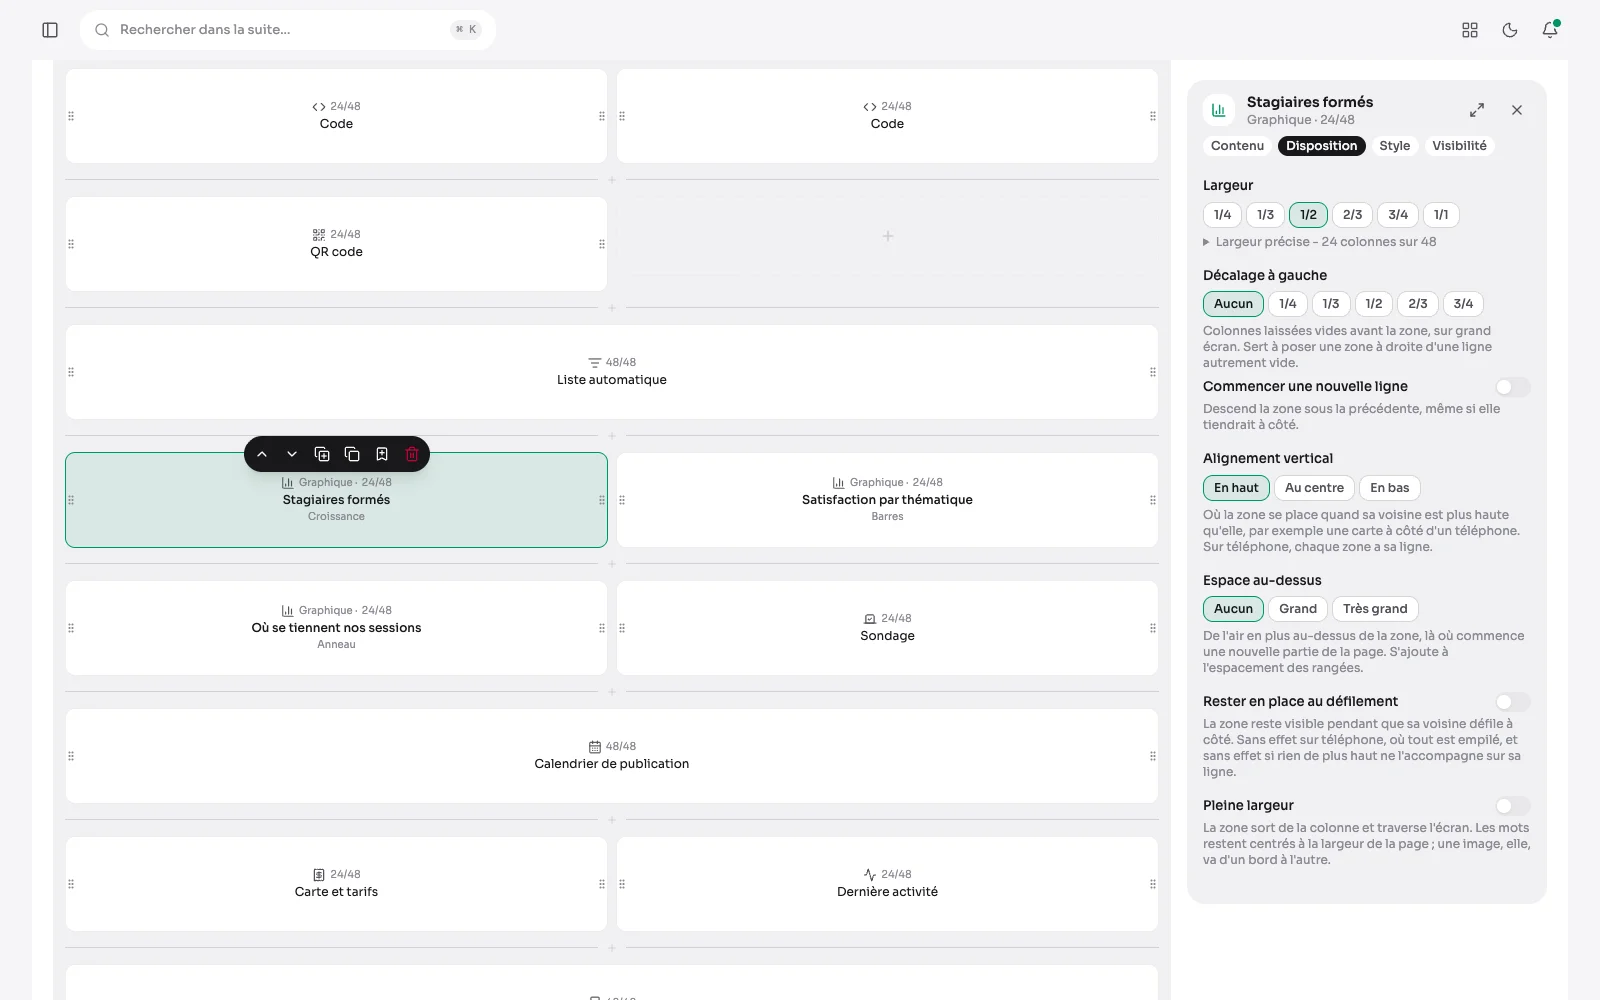Select the Carte et tarifs zone
Viewport: 1600px width, 1000px height.
tap(336, 884)
